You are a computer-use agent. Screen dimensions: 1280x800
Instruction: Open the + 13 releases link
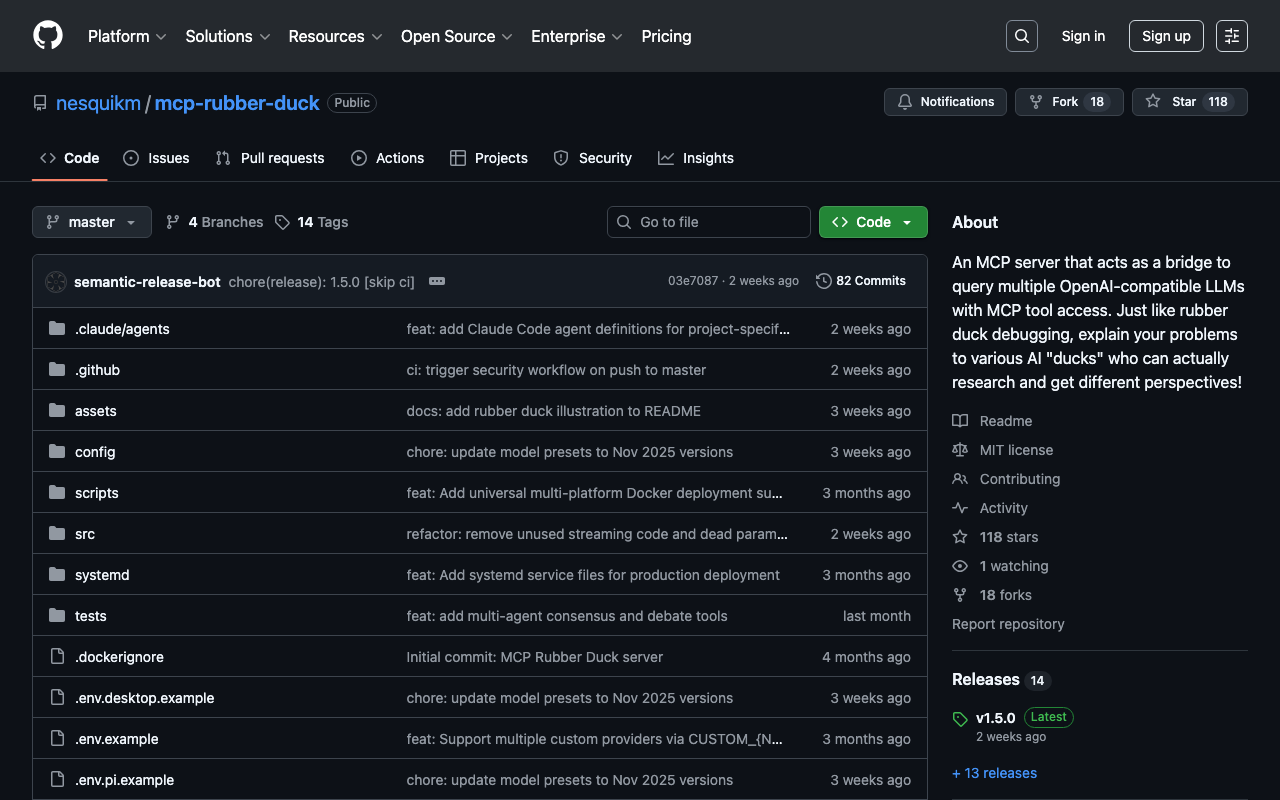pyautogui.click(x=994, y=773)
